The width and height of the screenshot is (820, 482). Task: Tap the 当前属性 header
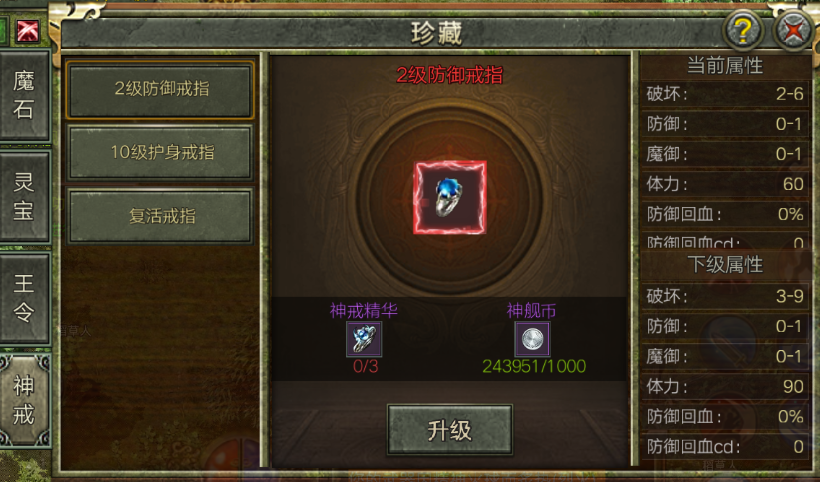coord(725,66)
